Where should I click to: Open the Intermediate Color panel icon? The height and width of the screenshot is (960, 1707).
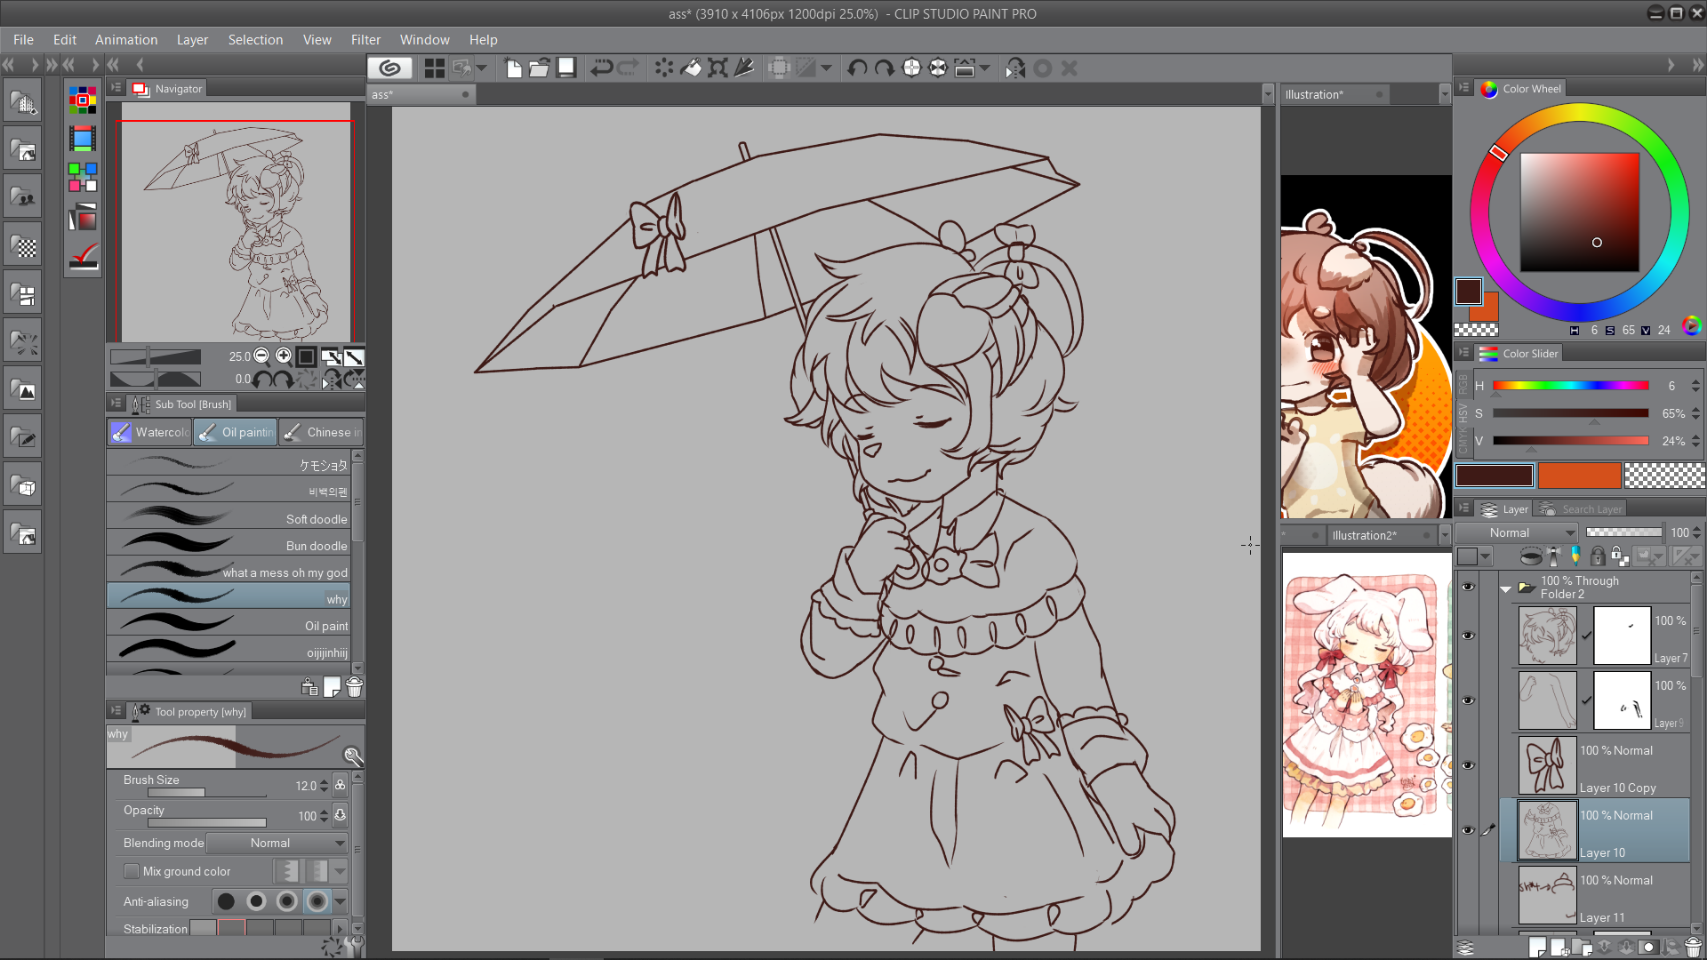pyautogui.click(x=83, y=177)
